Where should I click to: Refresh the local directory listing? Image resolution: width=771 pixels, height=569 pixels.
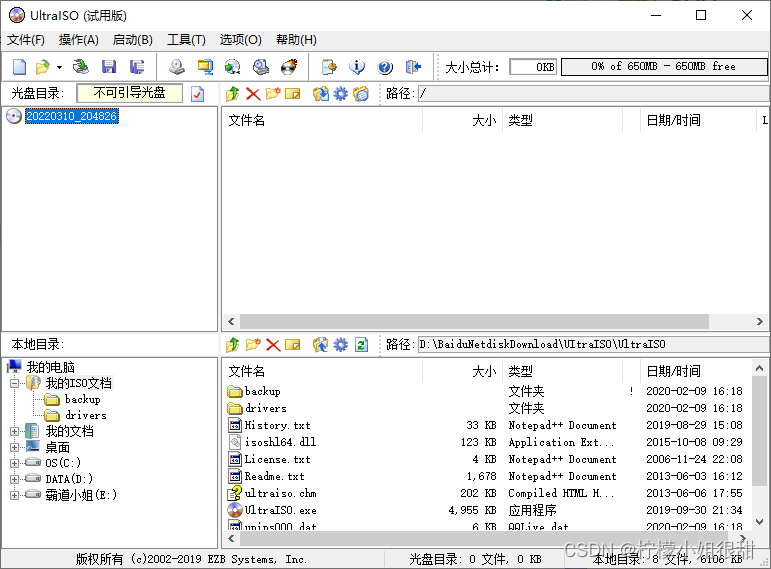click(x=361, y=345)
